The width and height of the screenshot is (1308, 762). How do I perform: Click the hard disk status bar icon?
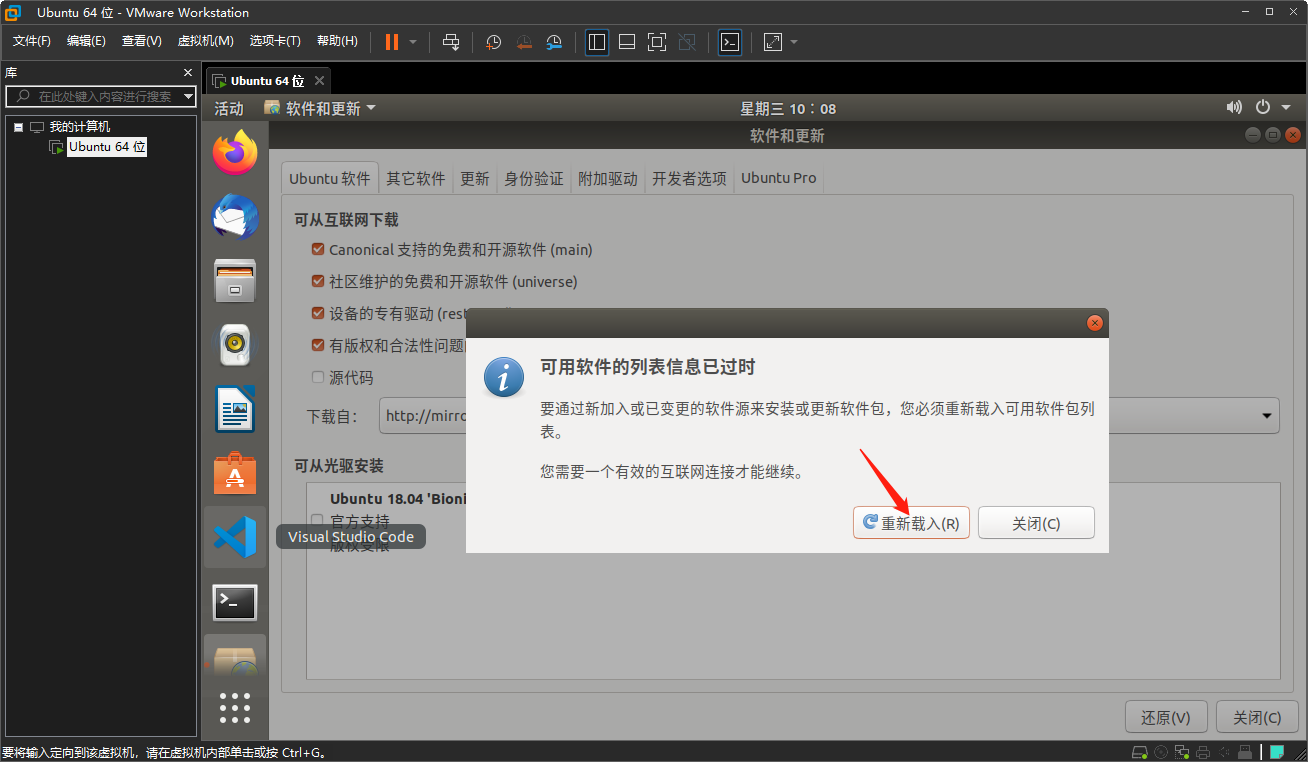coord(1139,752)
